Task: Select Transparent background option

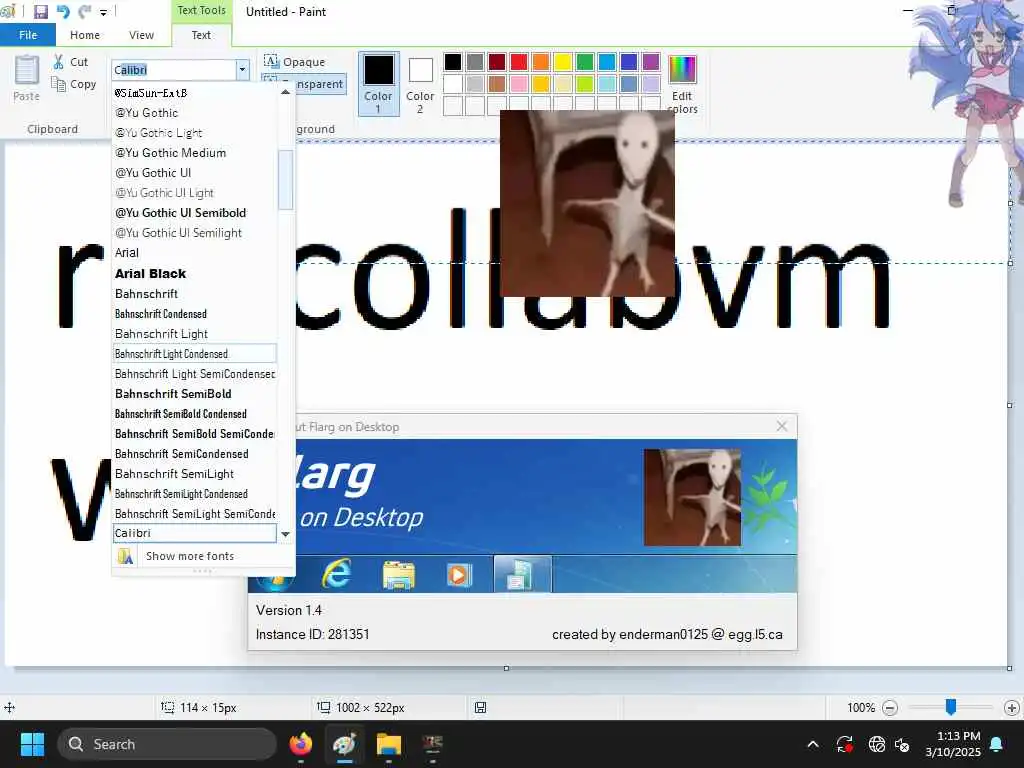Action: 304,84
